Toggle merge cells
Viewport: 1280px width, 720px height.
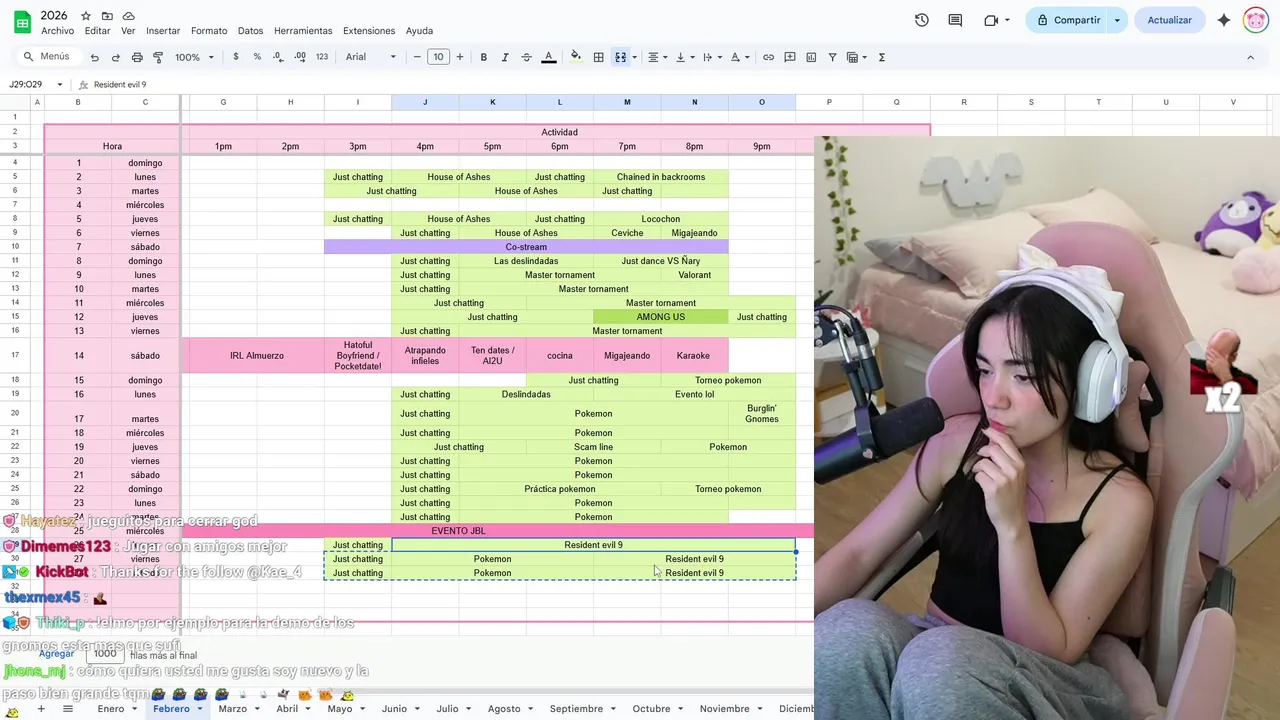[x=620, y=57]
